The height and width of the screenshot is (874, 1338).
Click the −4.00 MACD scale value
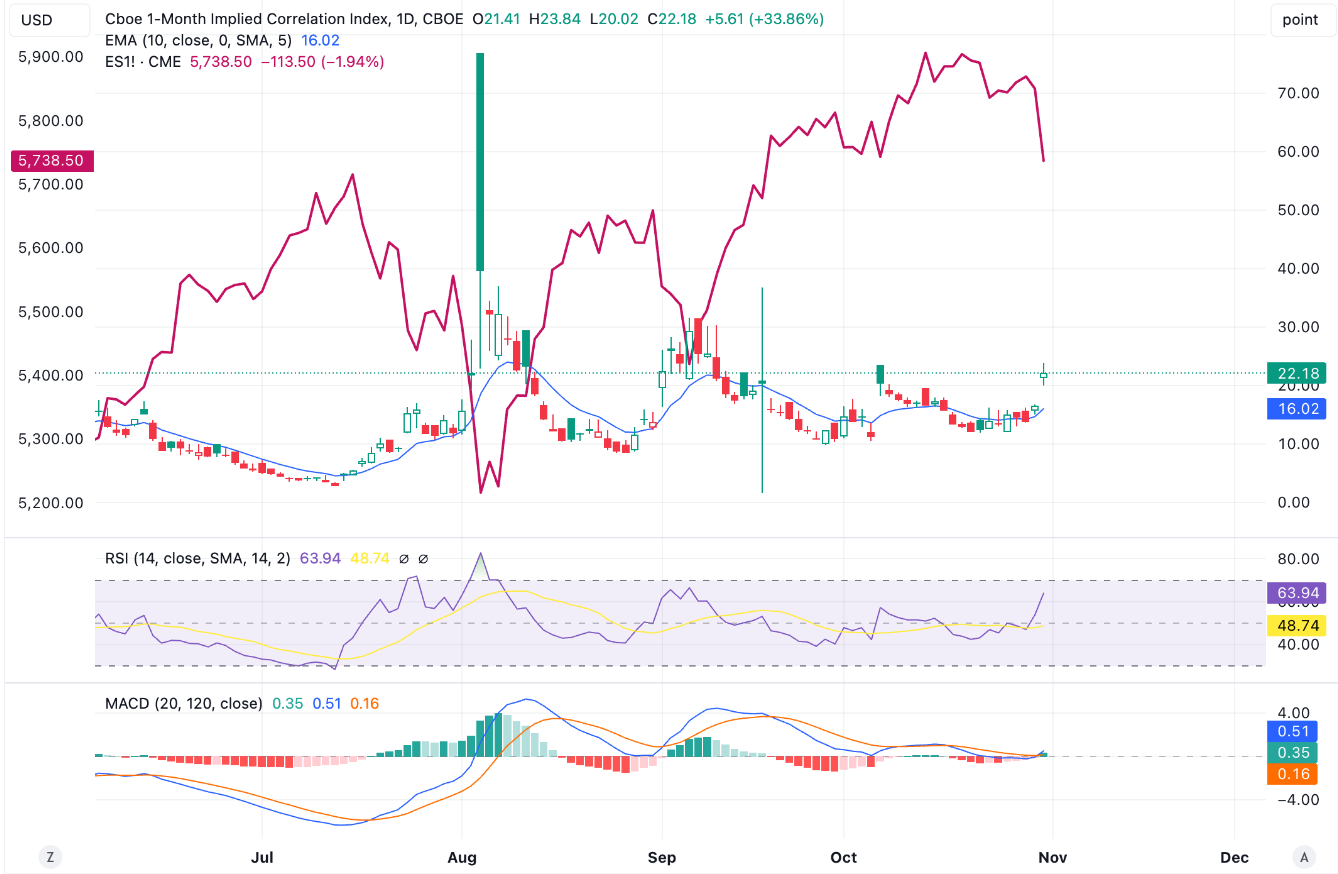[x=1297, y=800]
